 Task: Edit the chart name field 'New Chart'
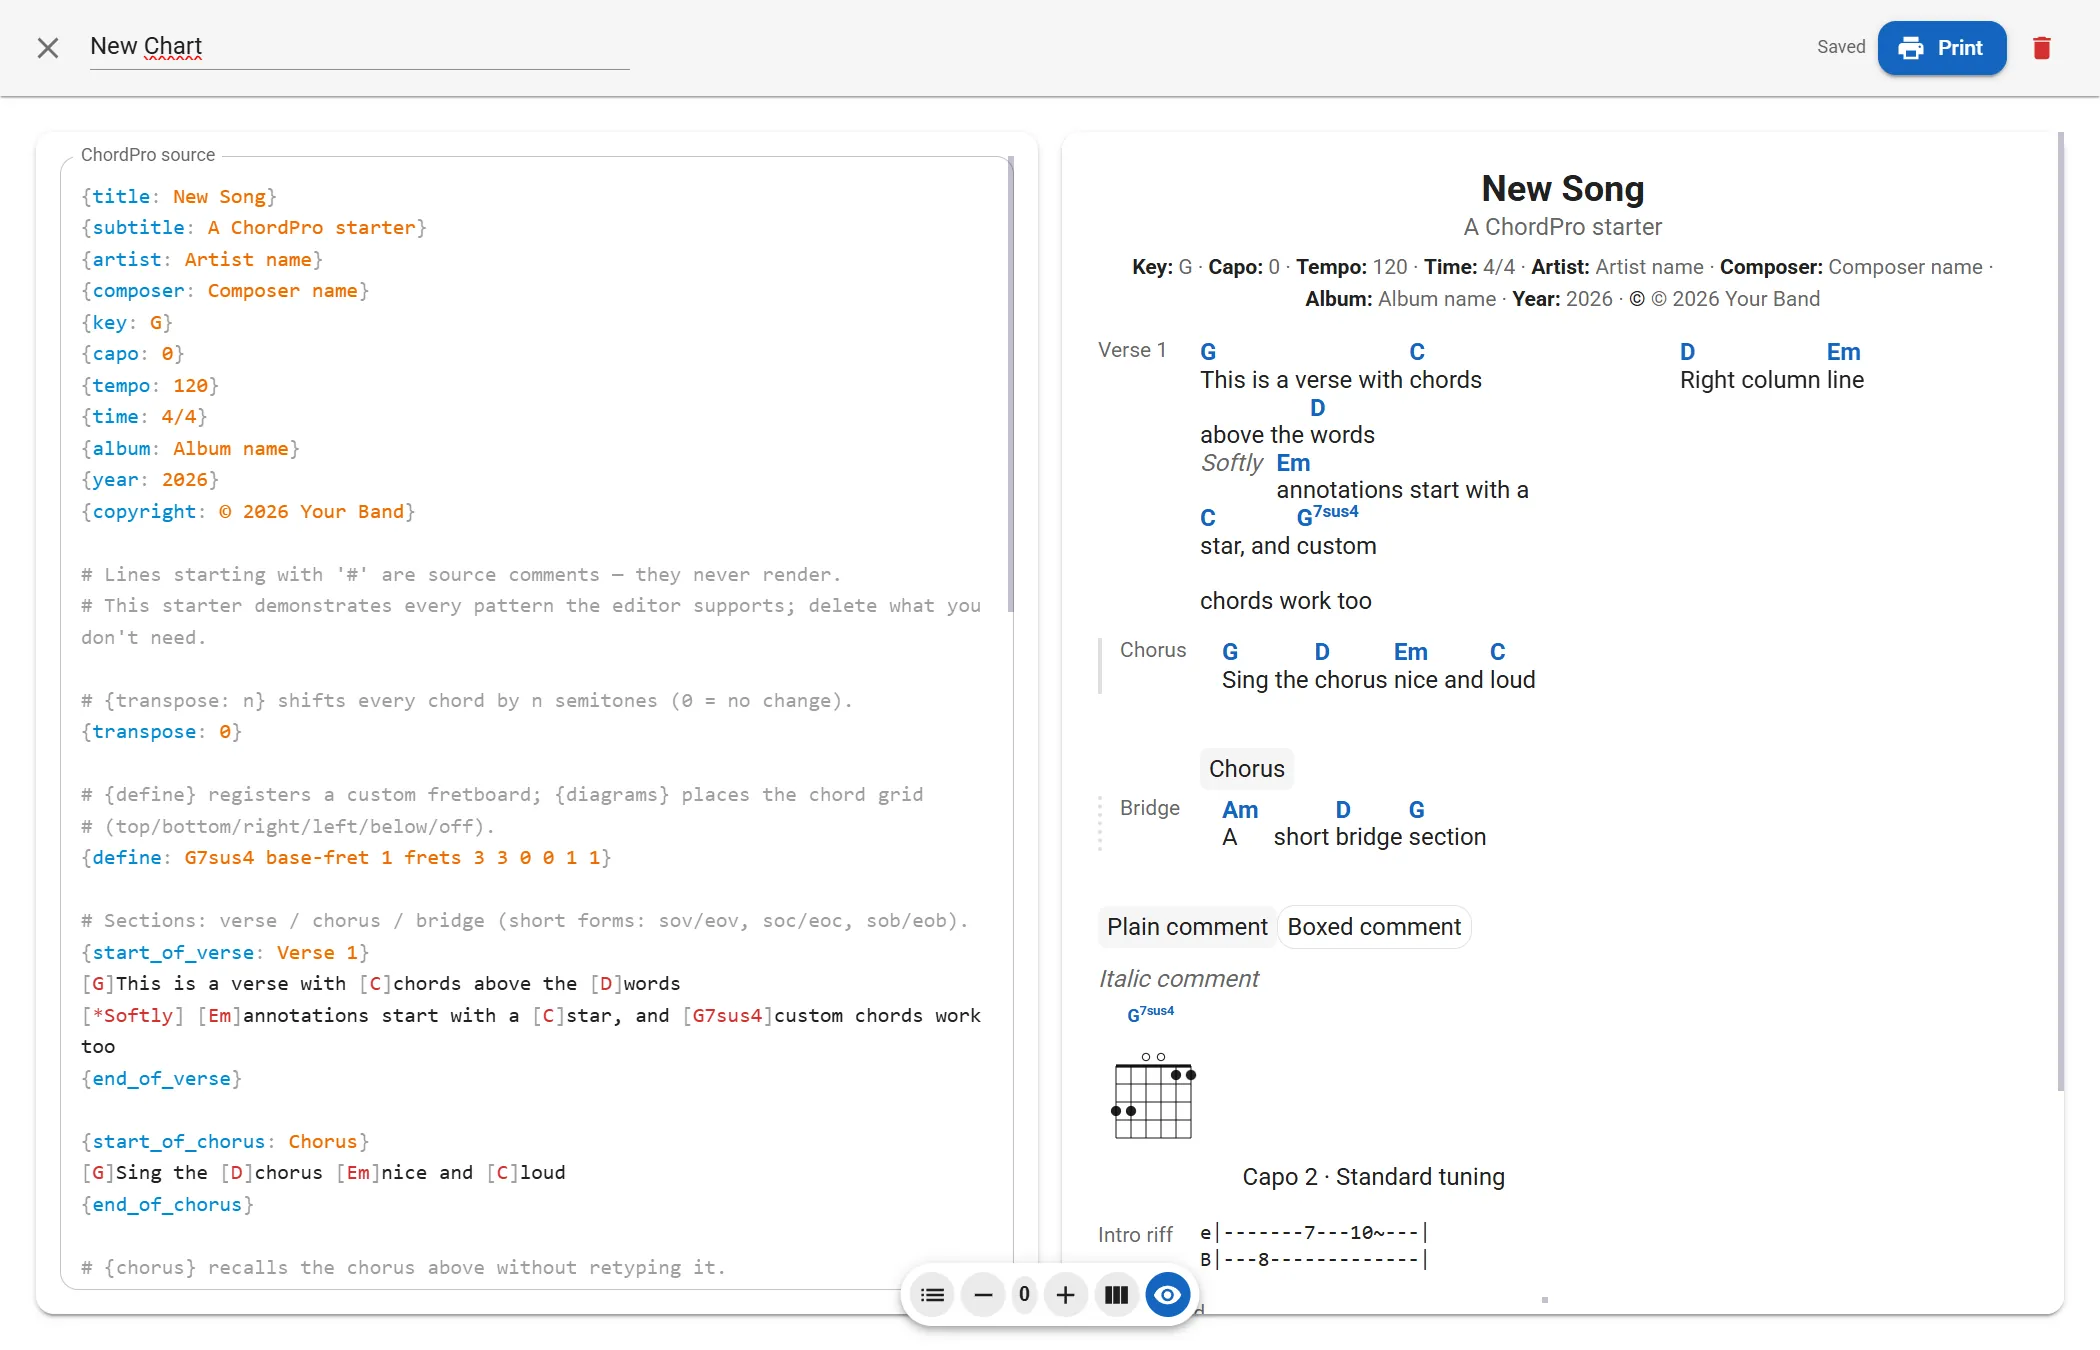[x=359, y=47]
